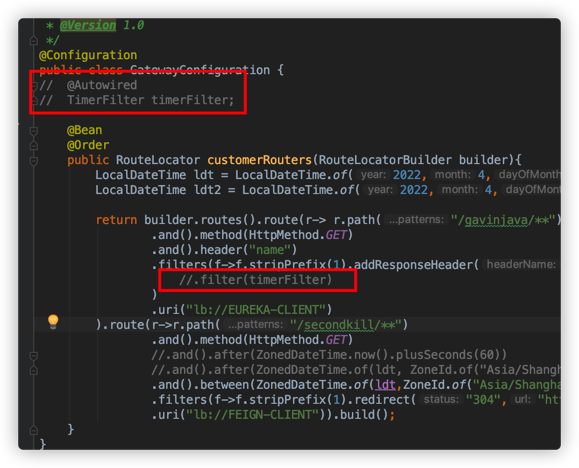Click the year: inlay hint on ldt line
The image size is (579, 468).
(373, 175)
